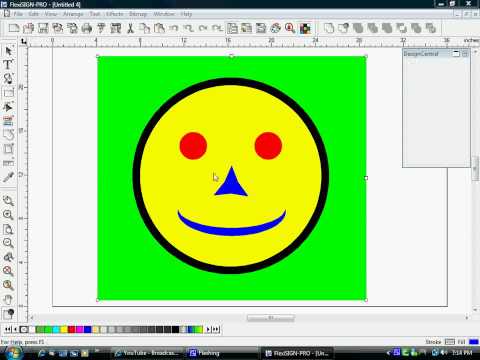Click the red magnifier toolbar icon
This screenshot has height=360, width=480.
(x=290, y=28)
